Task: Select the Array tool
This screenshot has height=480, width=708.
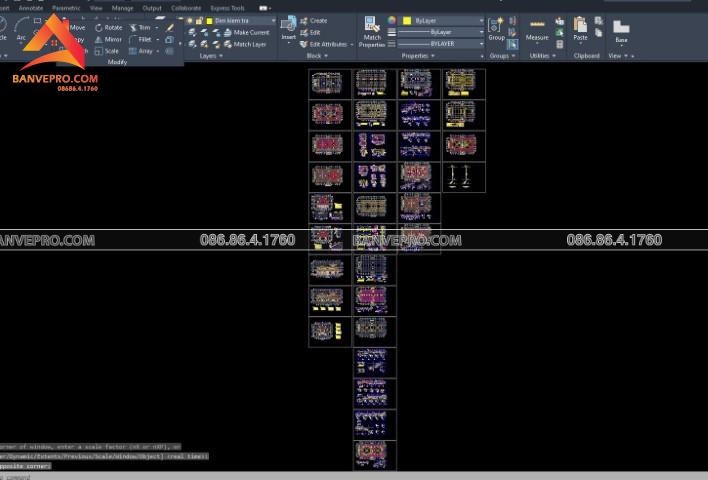Action: coord(141,51)
